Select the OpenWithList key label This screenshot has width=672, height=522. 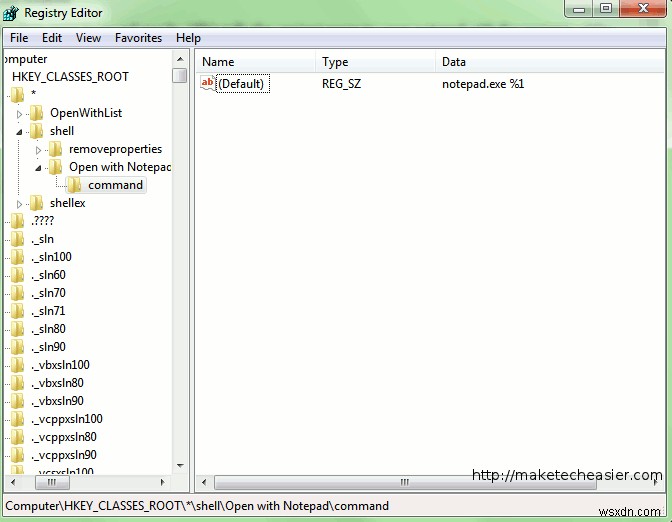tap(86, 113)
